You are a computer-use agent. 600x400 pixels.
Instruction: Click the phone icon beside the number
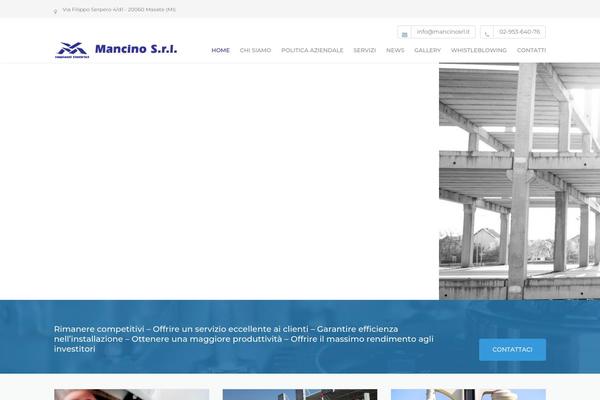pos(487,34)
